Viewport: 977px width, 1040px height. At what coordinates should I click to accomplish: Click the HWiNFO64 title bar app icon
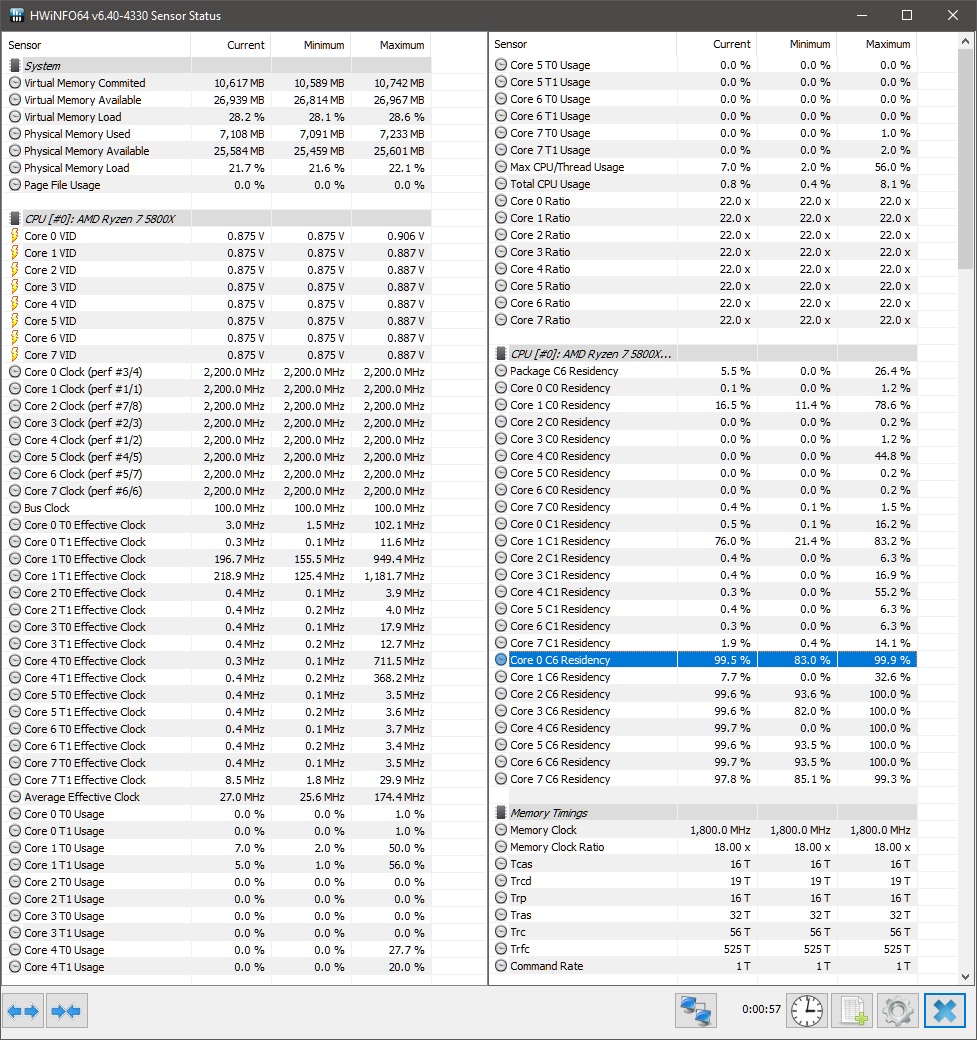(x=17, y=15)
